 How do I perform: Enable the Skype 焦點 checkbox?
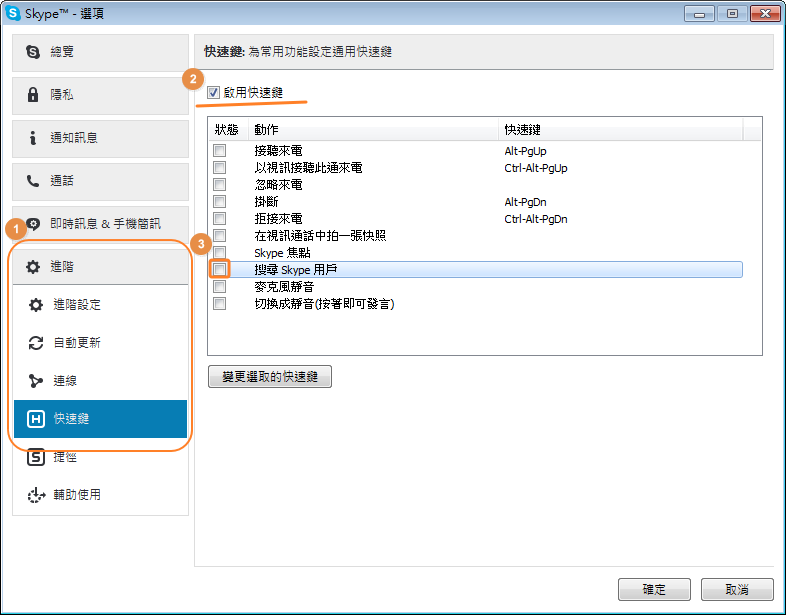220,252
